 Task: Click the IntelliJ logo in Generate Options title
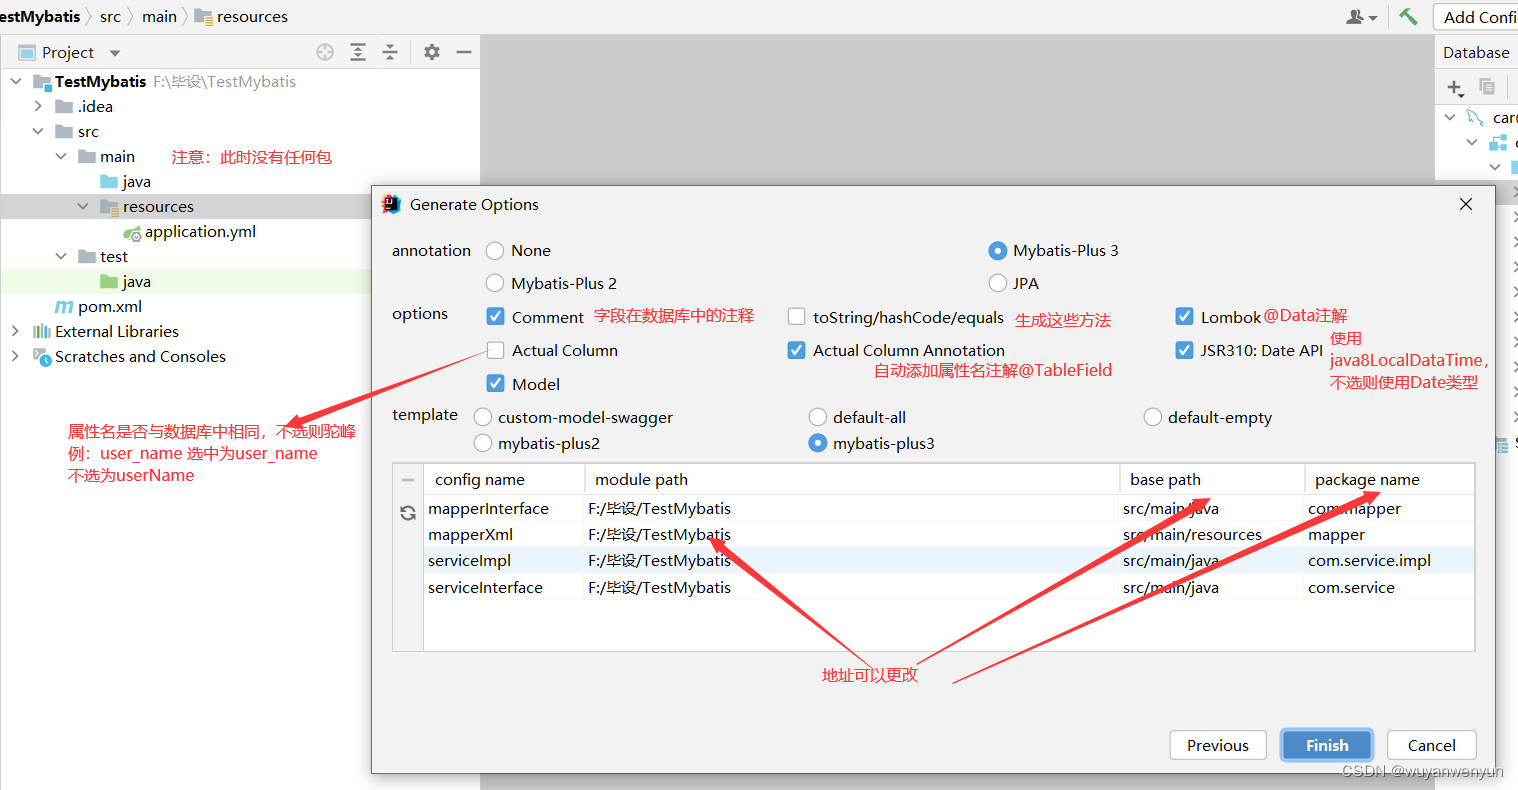pyautogui.click(x=391, y=204)
